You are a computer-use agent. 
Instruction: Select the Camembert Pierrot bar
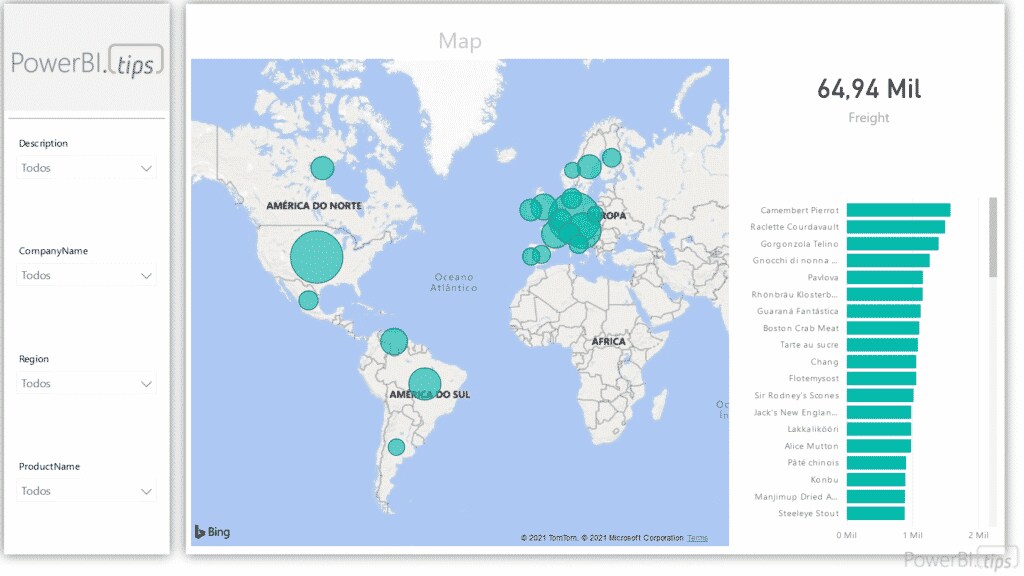[x=899, y=210]
